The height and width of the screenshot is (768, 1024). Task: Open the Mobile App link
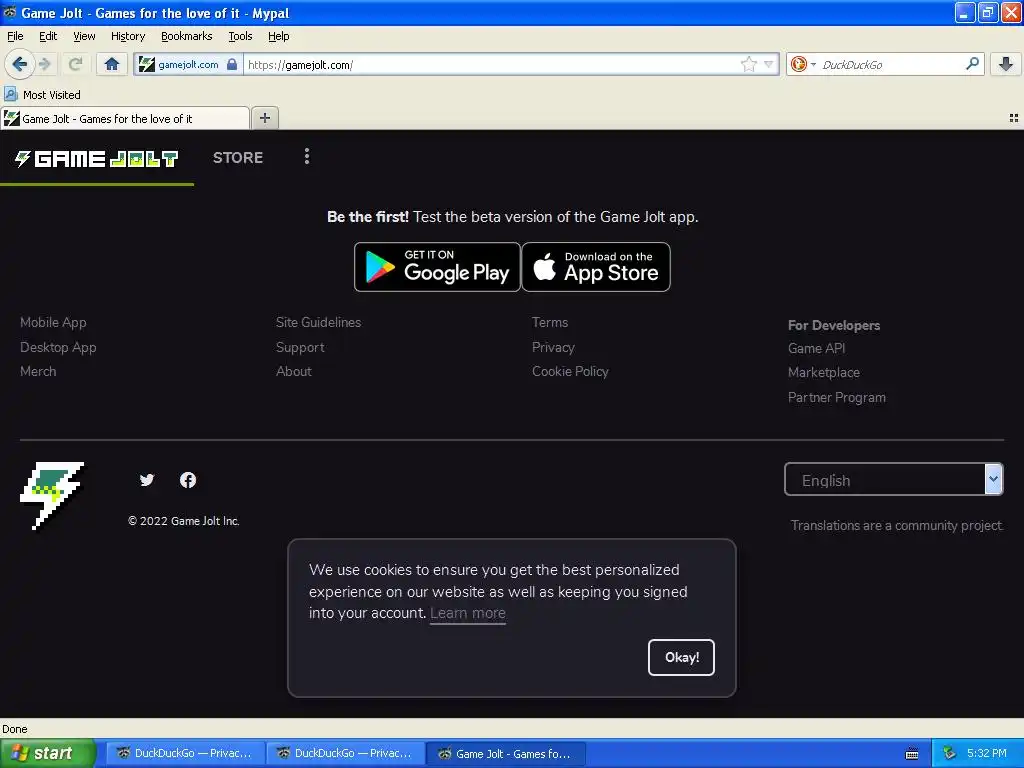click(53, 322)
